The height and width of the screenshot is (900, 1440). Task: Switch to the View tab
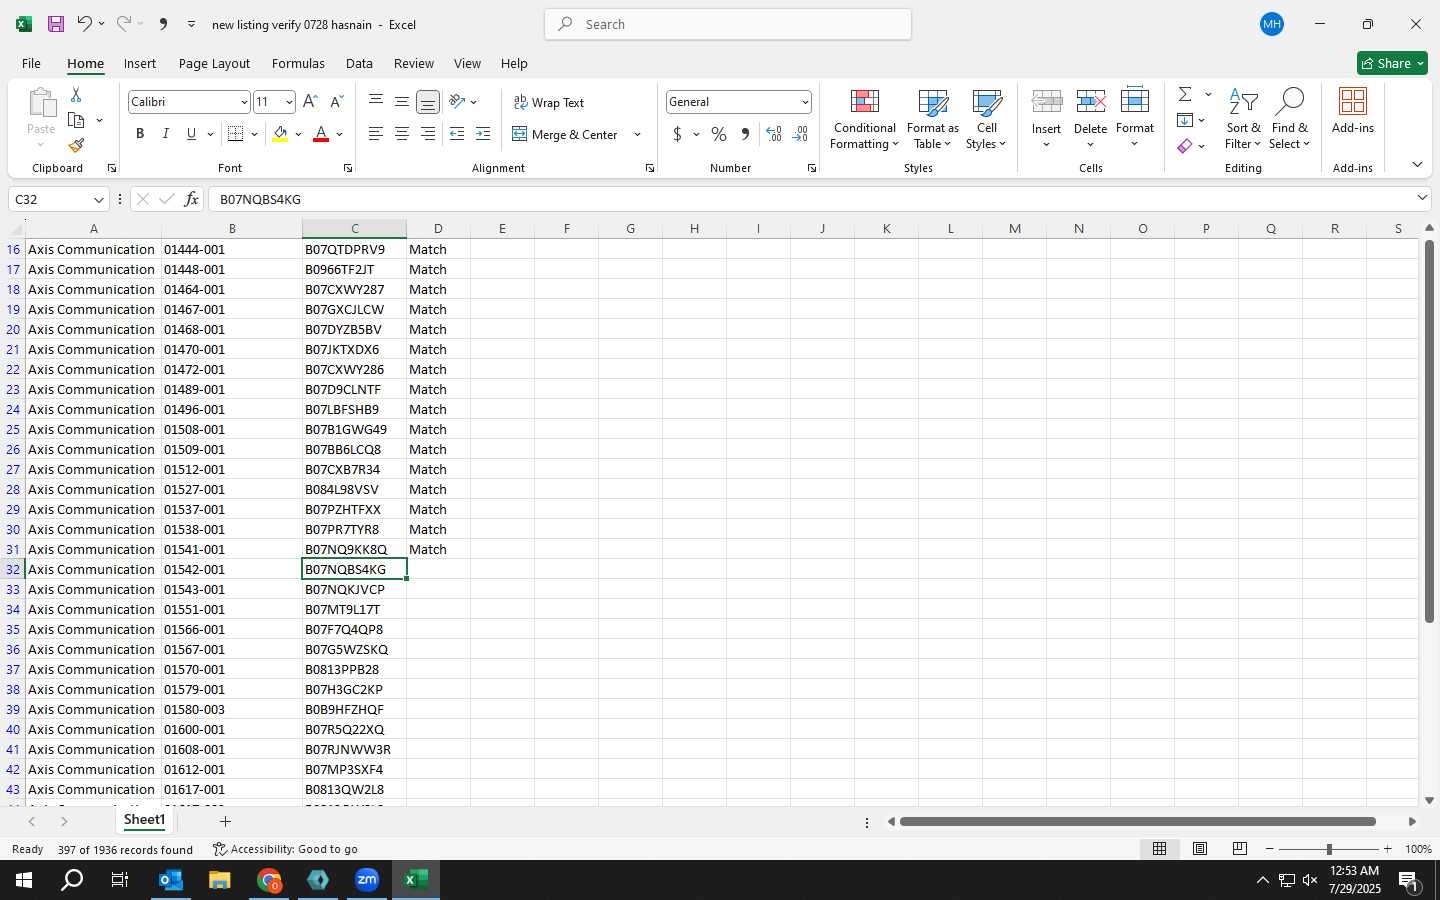467,63
